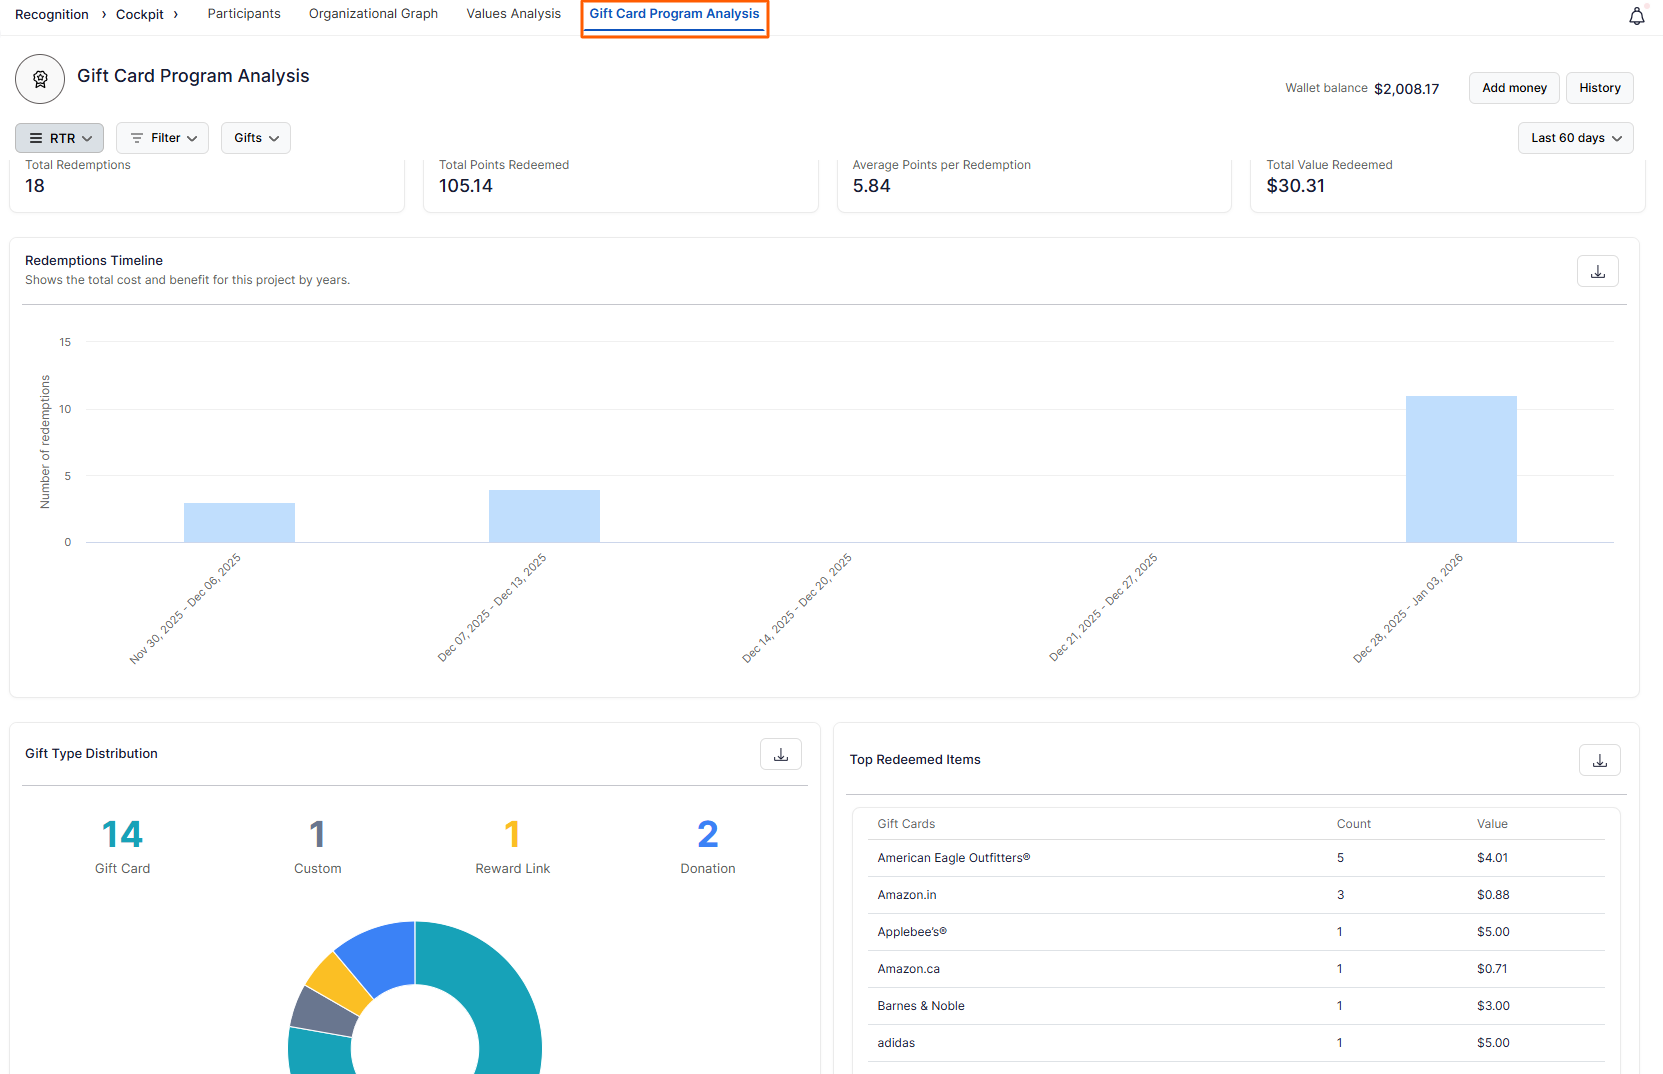The image size is (1663, 1074).
Task: Download the Redemptions Timeline chart
Action: click(x=1597, y=271)
